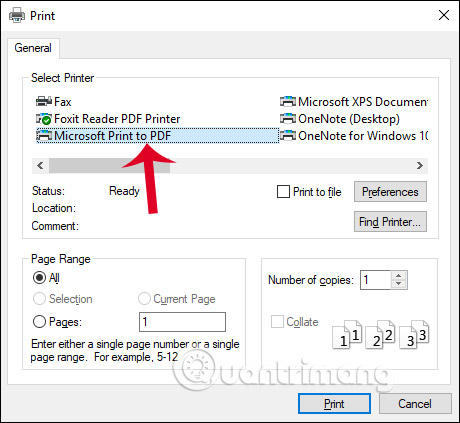Image resolution: width=460 pixels, height=423 pixels.
Task: Select the Current Page radio button
Action: point(144,299)
